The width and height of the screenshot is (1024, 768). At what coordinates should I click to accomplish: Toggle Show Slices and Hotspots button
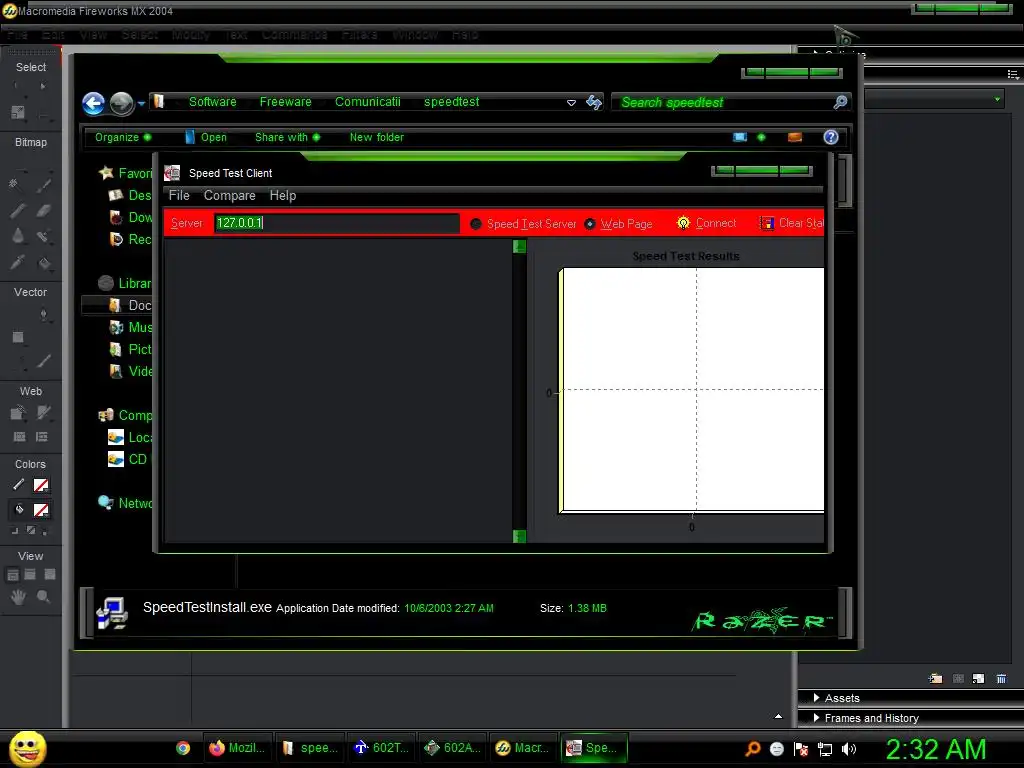click(x=42, y=437)
